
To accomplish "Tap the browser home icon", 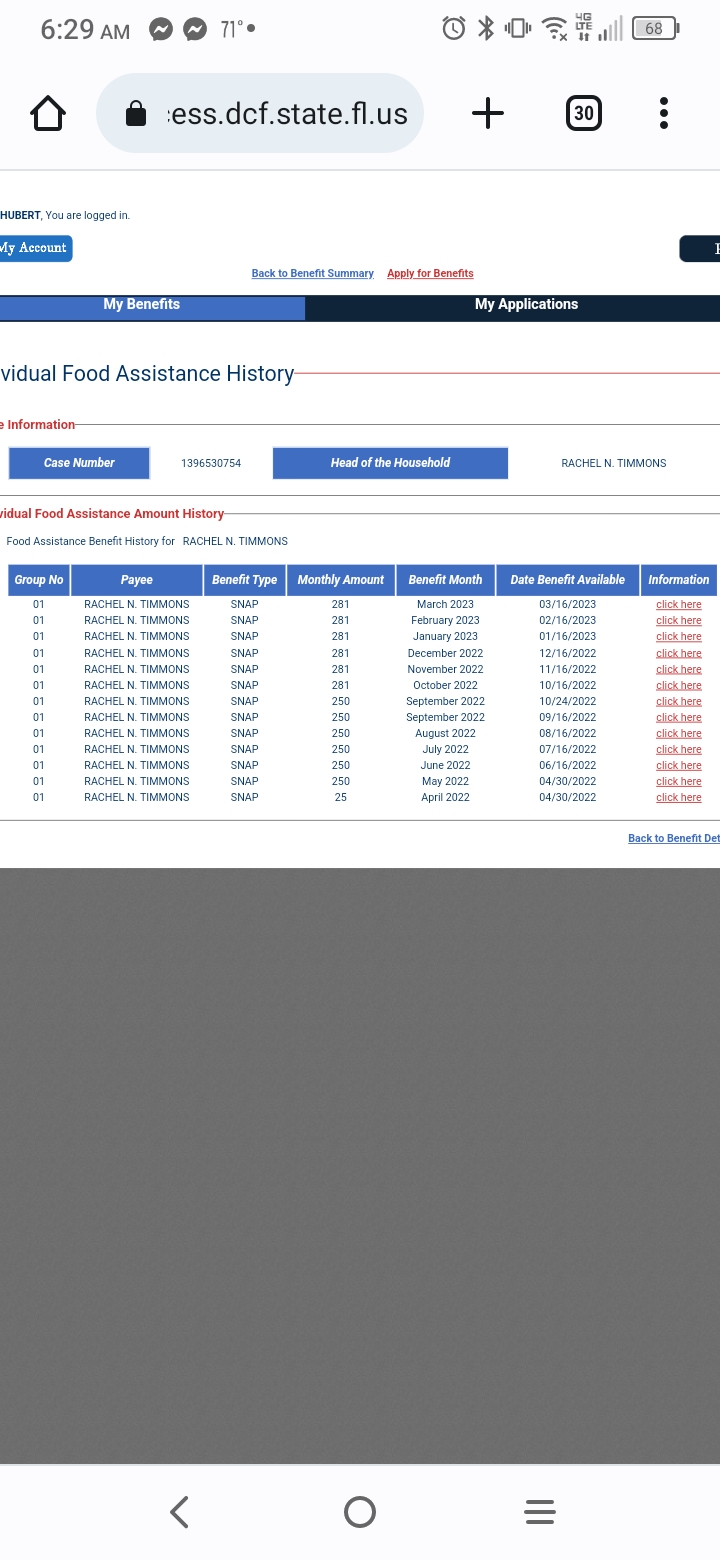I will [48, 113].
